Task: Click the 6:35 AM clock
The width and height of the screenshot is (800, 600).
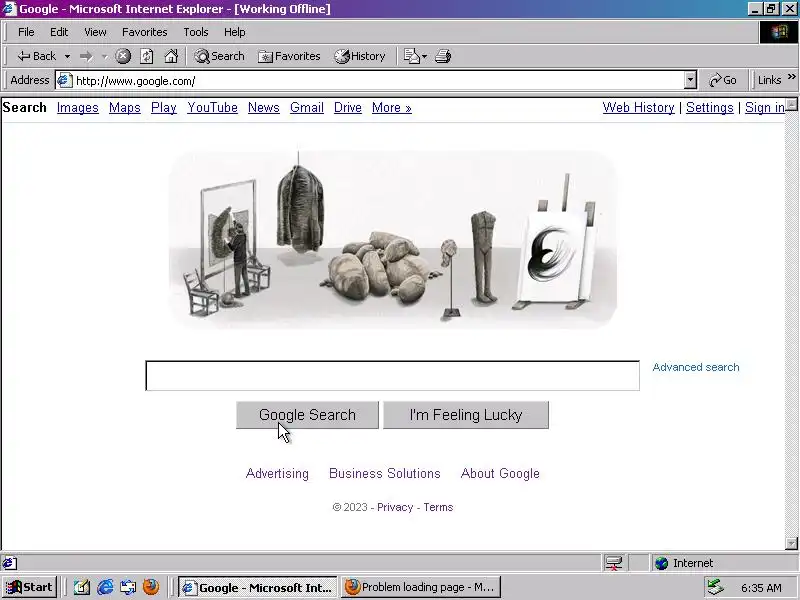Action: (761, 588)
